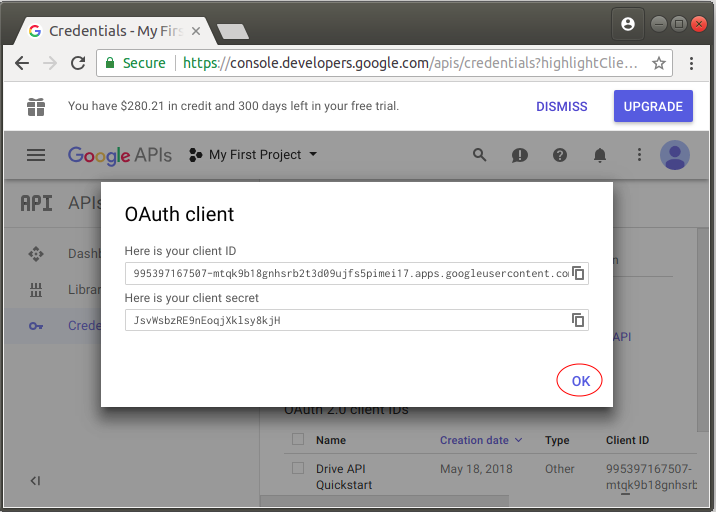Select the client ID text field
The image size is (716, 512).
357,273
